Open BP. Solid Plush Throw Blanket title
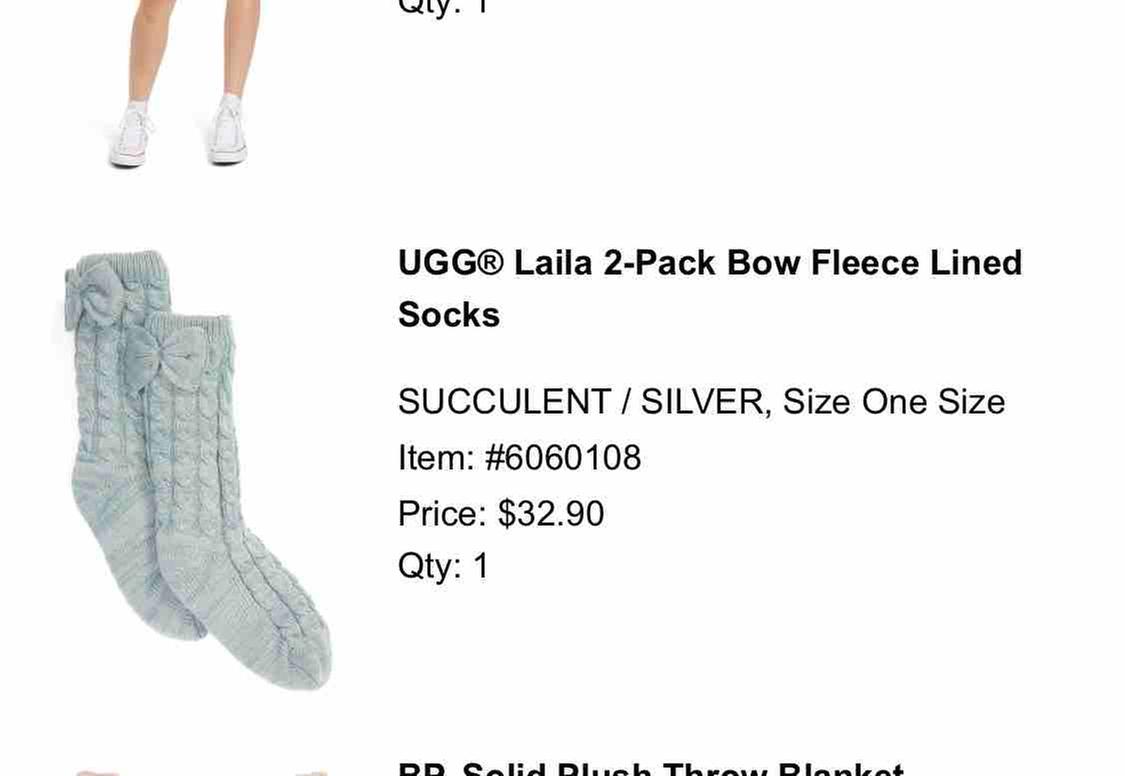This screenshot has height=776, width=1125. tap(651, 768)
